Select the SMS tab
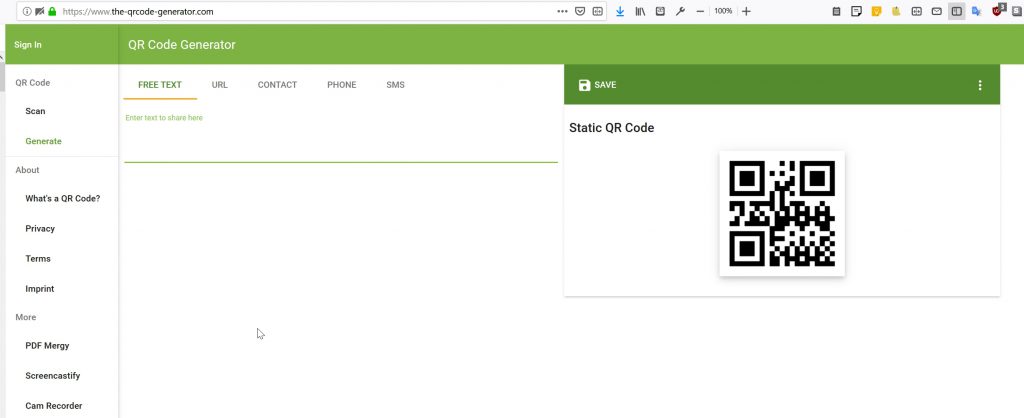This screenshot has height=418, width=1024. [x=395, y=85]
